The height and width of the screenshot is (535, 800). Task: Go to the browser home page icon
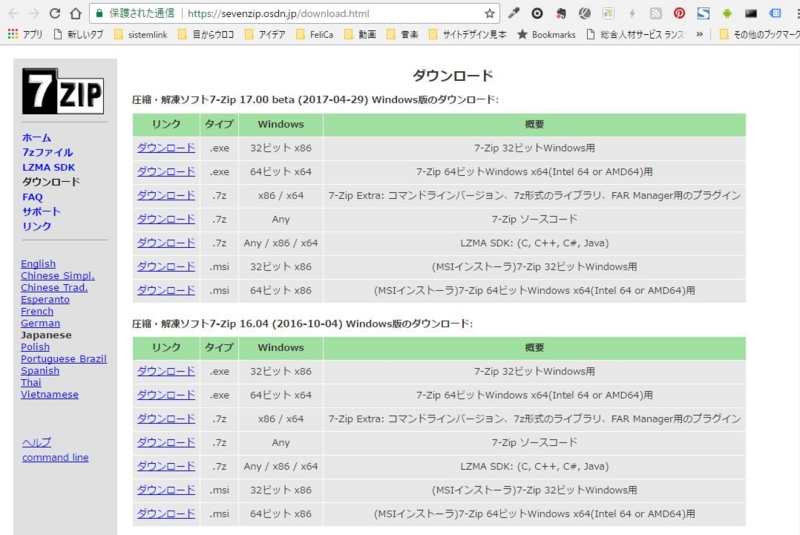76,14
